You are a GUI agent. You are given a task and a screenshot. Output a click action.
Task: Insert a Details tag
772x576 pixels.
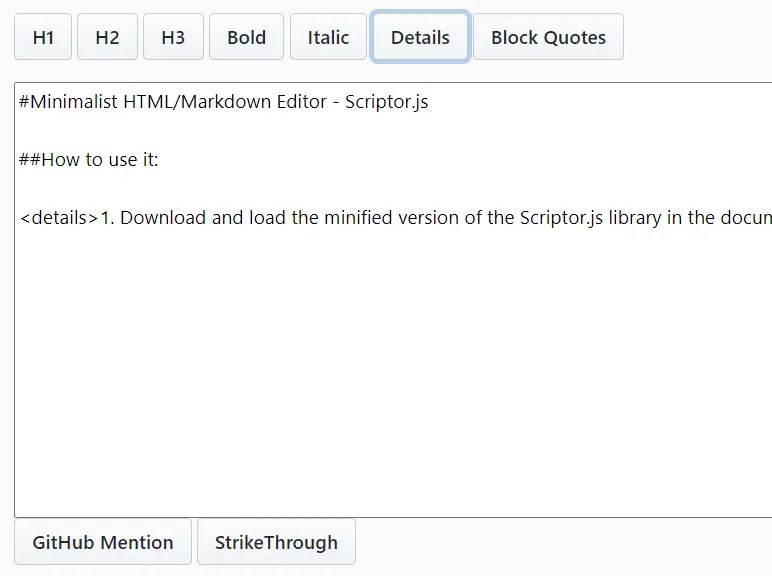(420, 37)
